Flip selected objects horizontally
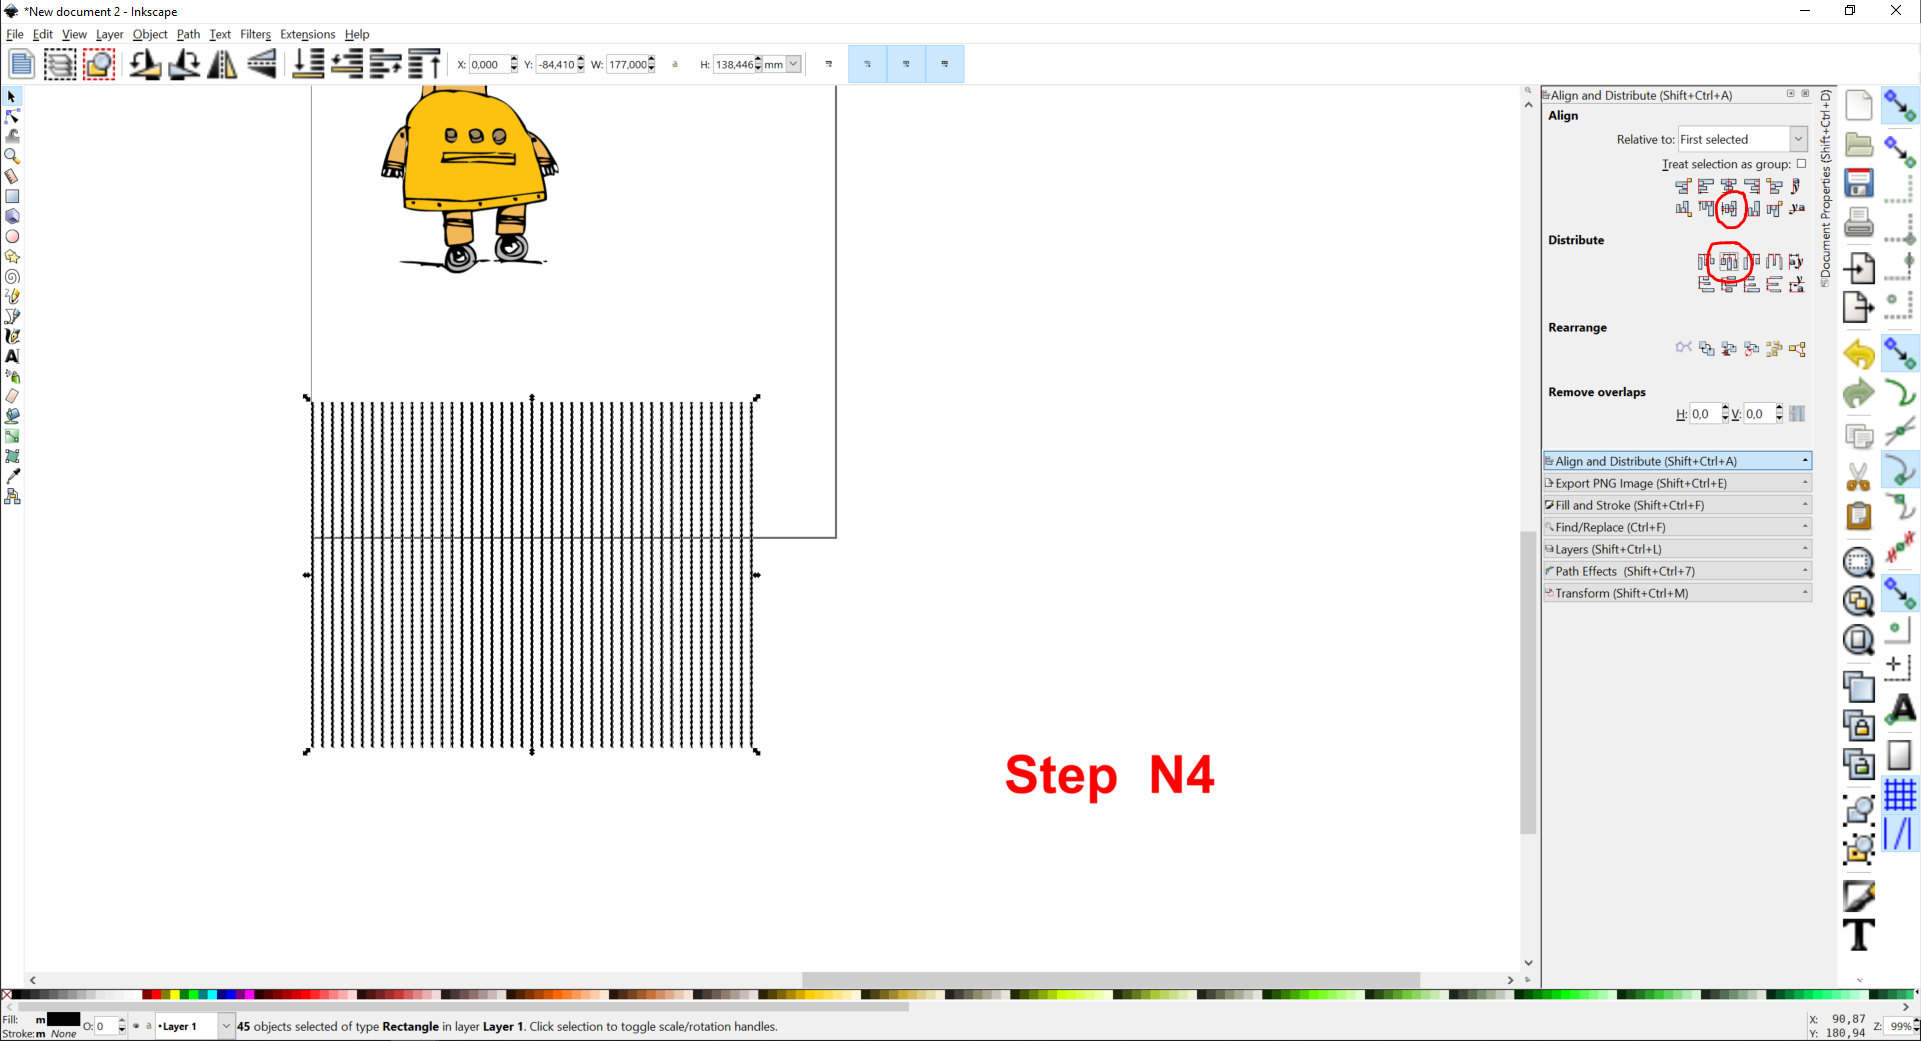Screen dimensions: 1921x1041 point(221,64)
